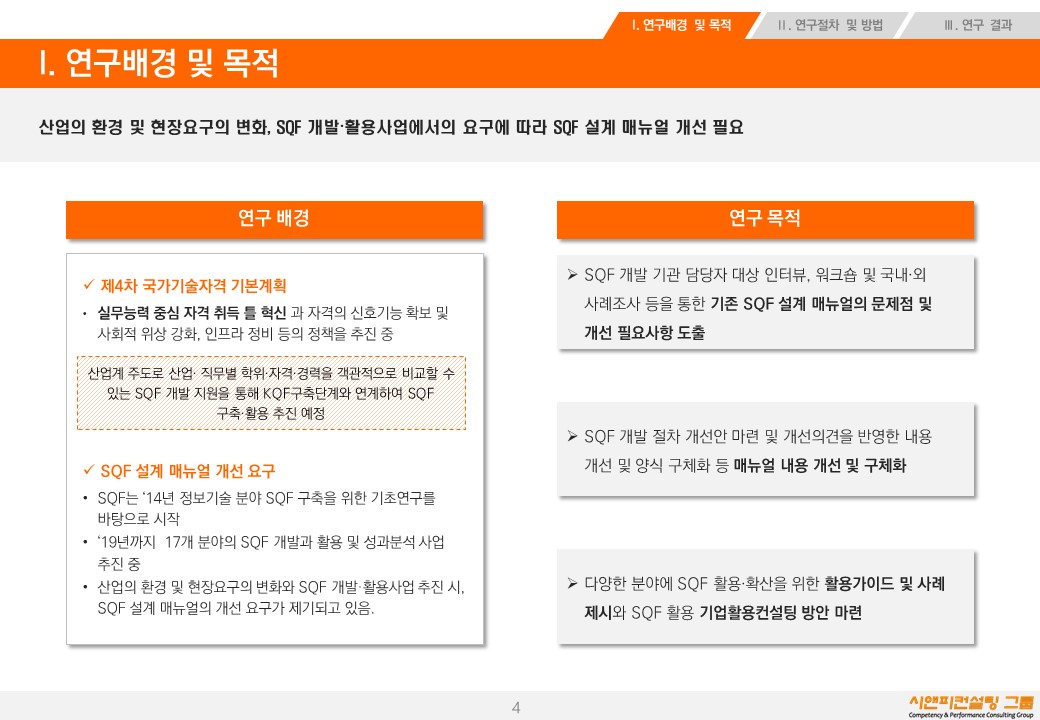Click the bold text '기업활용컨설팅 방안 마련'

[x=781, y=613]
